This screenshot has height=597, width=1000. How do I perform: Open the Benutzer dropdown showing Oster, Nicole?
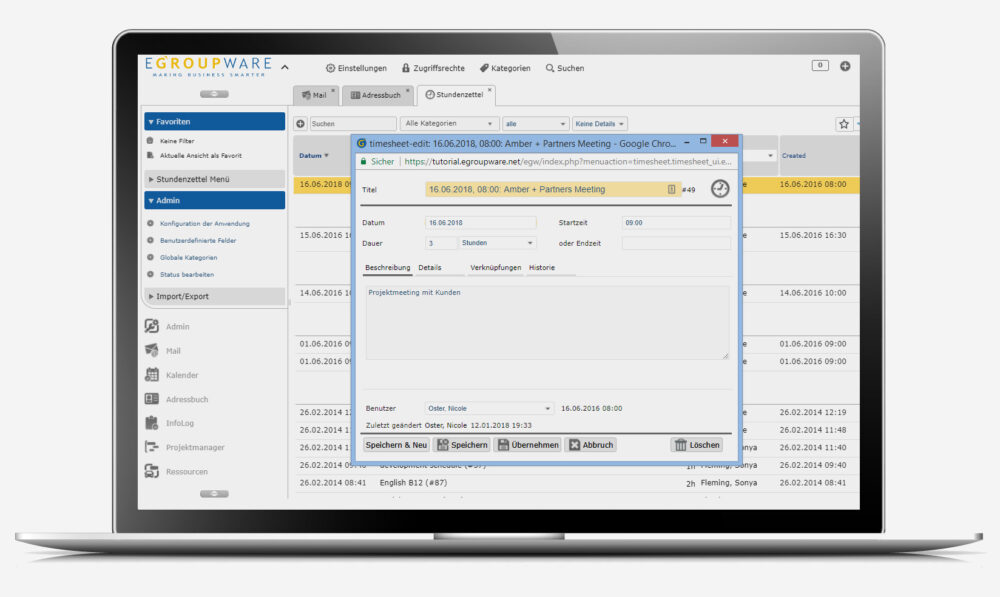(x=488, y=408)
